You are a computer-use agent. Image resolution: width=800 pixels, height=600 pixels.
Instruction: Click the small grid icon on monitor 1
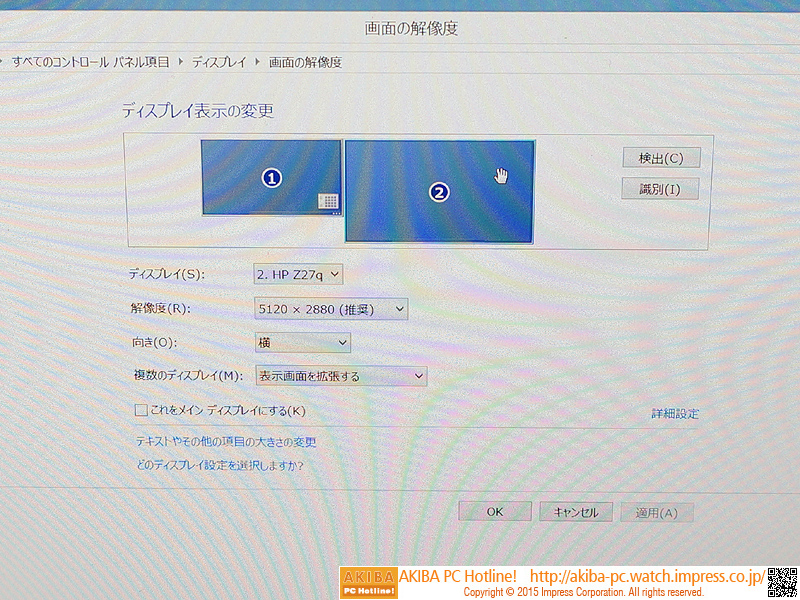coord(328,201)
